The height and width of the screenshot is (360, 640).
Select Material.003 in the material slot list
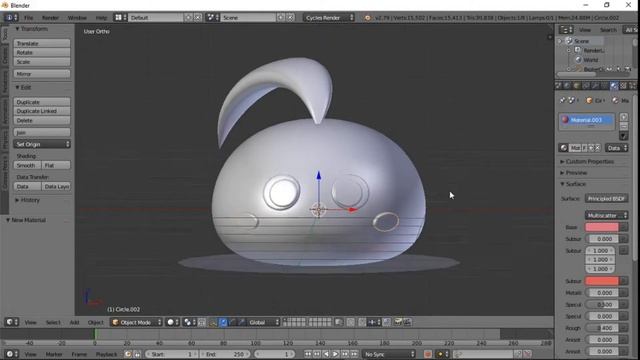point(587,120)
